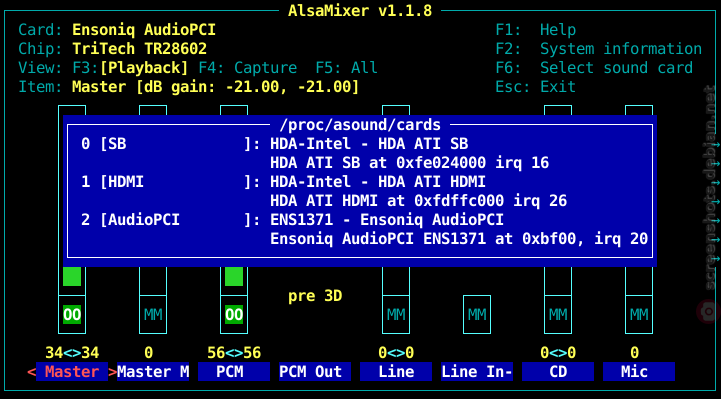Toggle the PCM channel mute indicator
The image size is (721, 399).
coord(234,314)
